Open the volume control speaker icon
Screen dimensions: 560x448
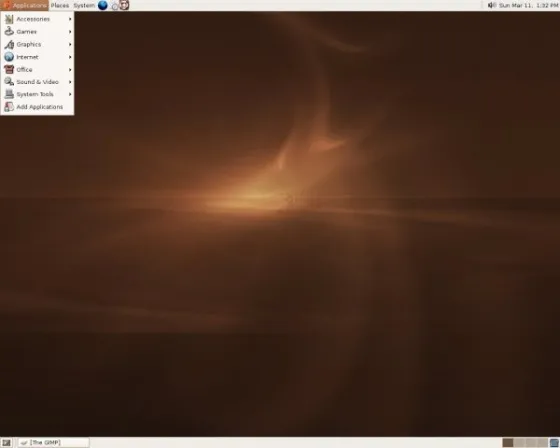click(492, 5)
